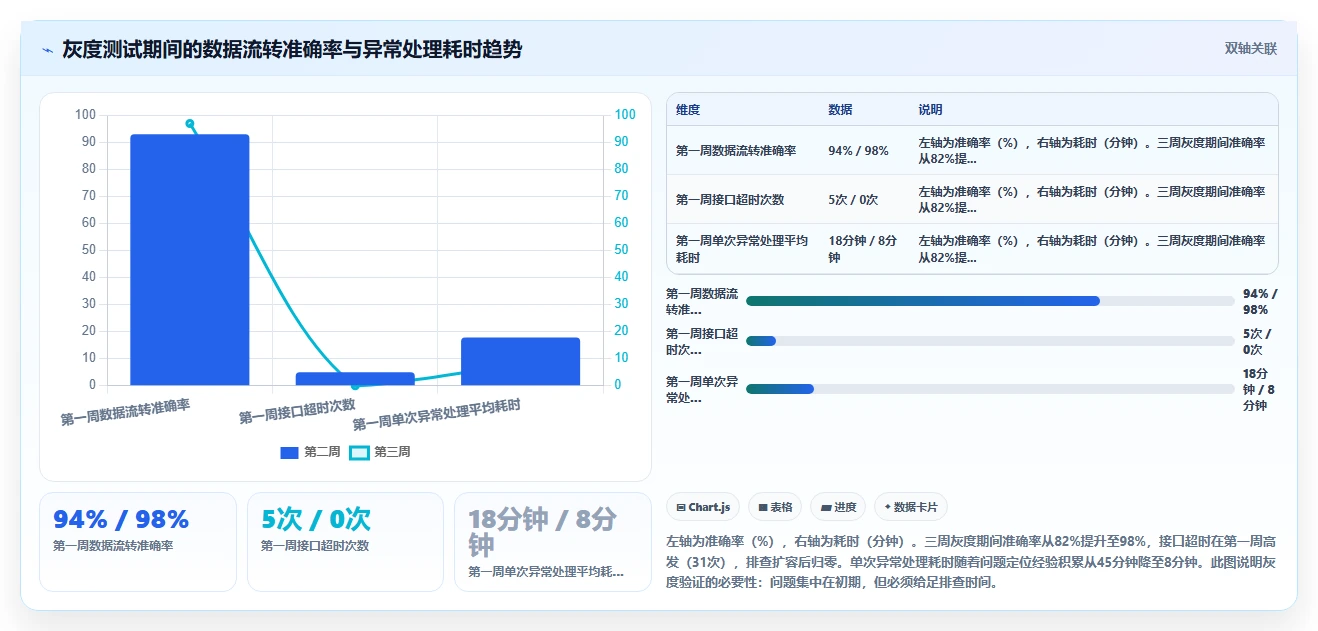Open the 94% / 98% stat card
The height and width of the screenshot is (631, 1318).
tap(138, 542)
